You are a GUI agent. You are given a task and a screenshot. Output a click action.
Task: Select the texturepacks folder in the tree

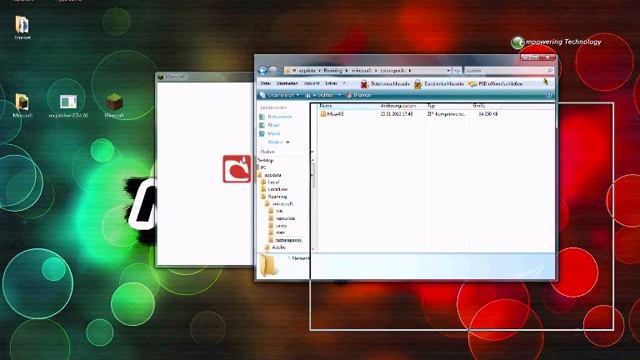click(x=288, y=240)
